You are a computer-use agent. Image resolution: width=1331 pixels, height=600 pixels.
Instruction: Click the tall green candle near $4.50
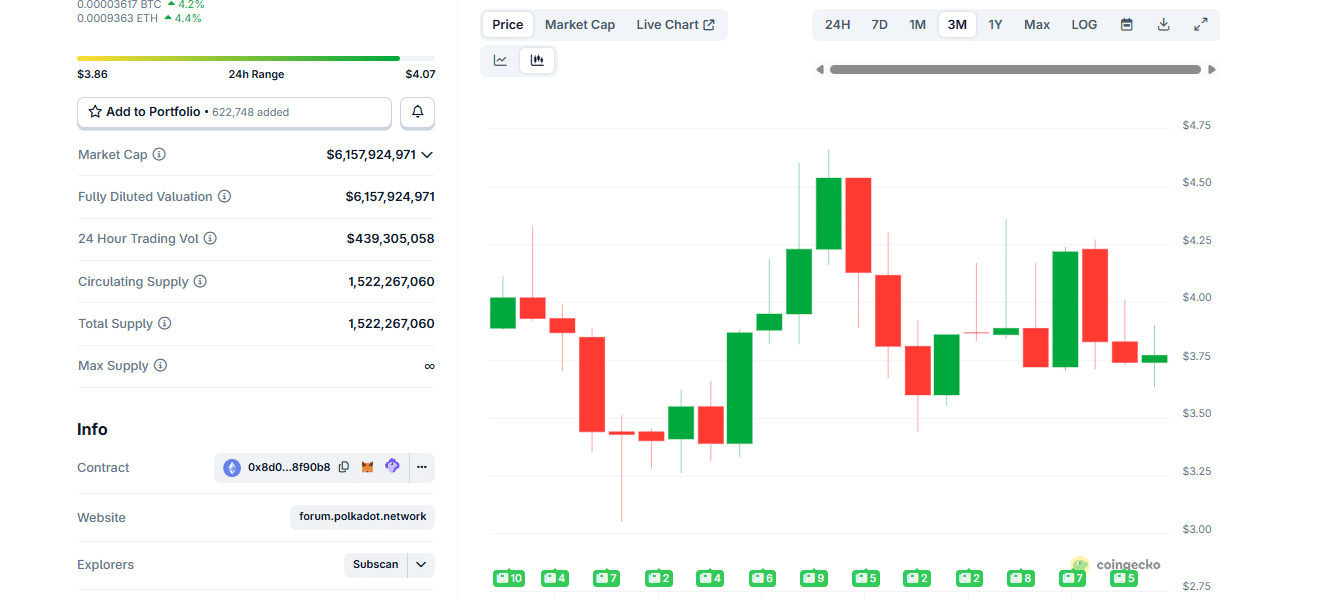point(828,213)
